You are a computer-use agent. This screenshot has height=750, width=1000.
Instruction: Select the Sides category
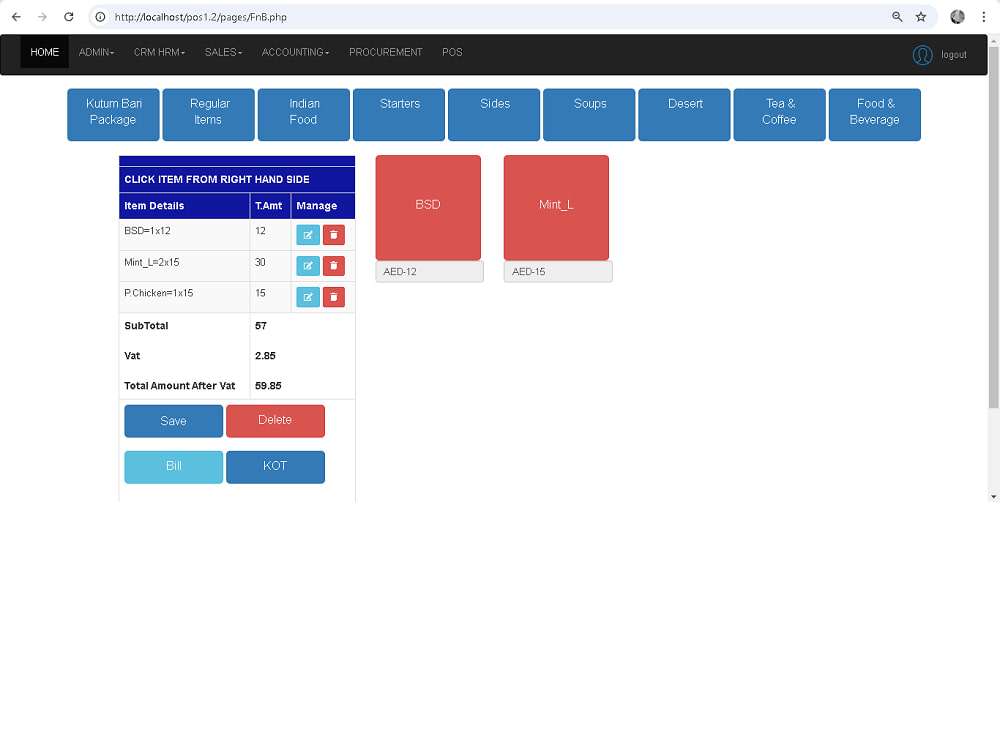click(x=494, y=114)
